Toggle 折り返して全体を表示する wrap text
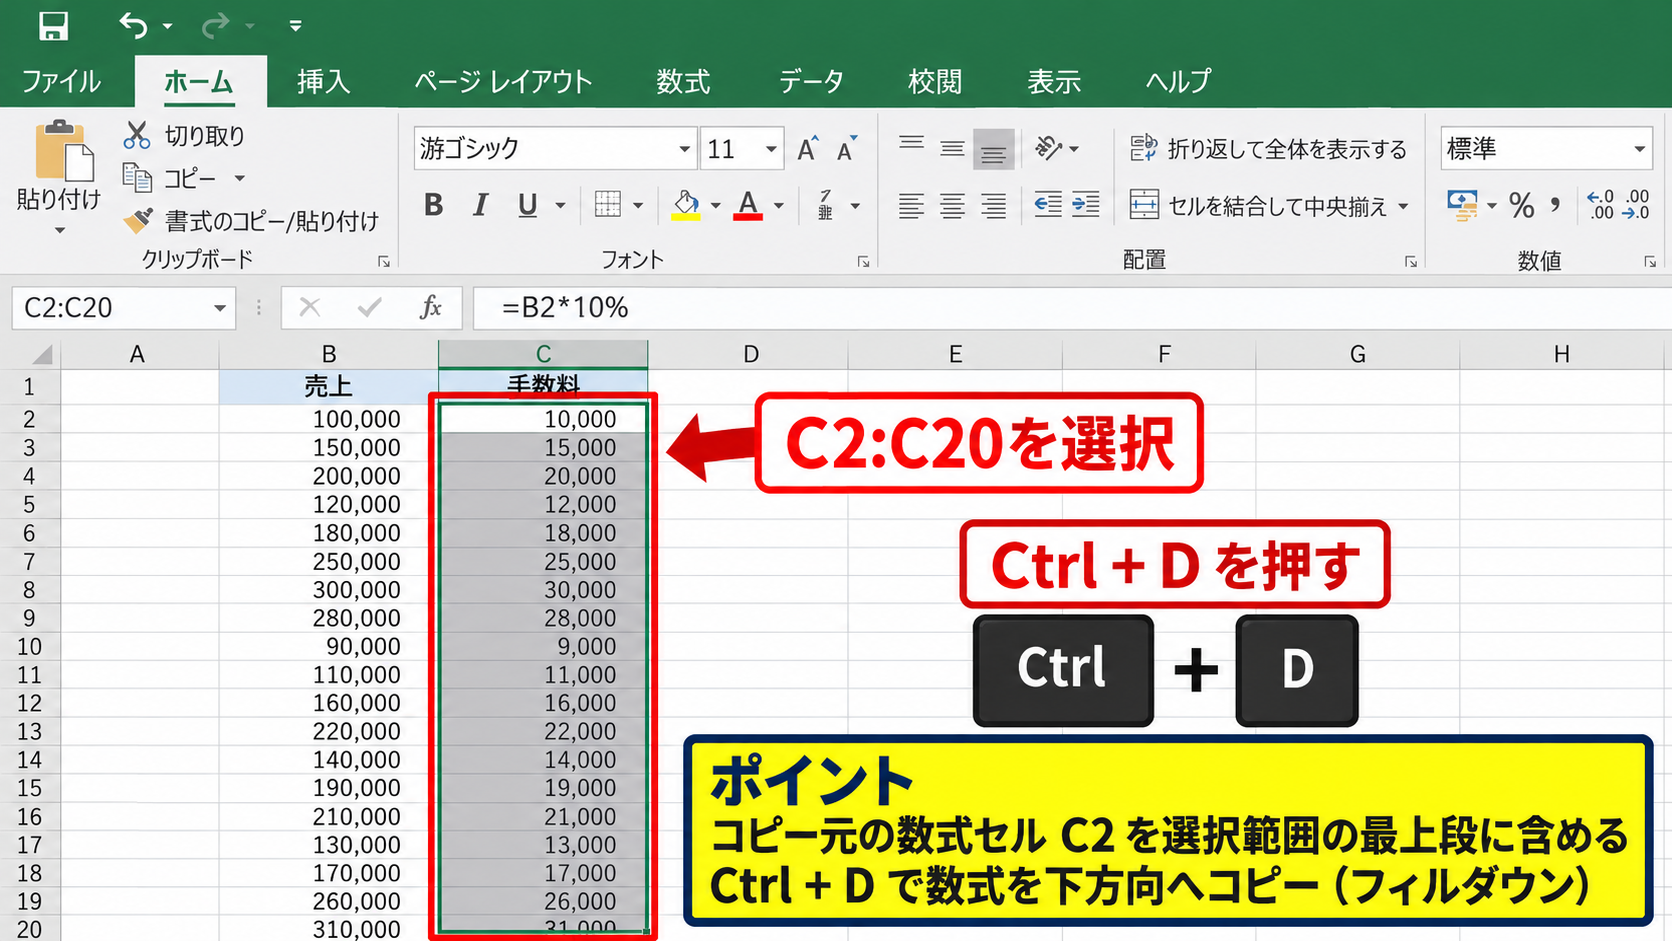 pos(1268,149)
